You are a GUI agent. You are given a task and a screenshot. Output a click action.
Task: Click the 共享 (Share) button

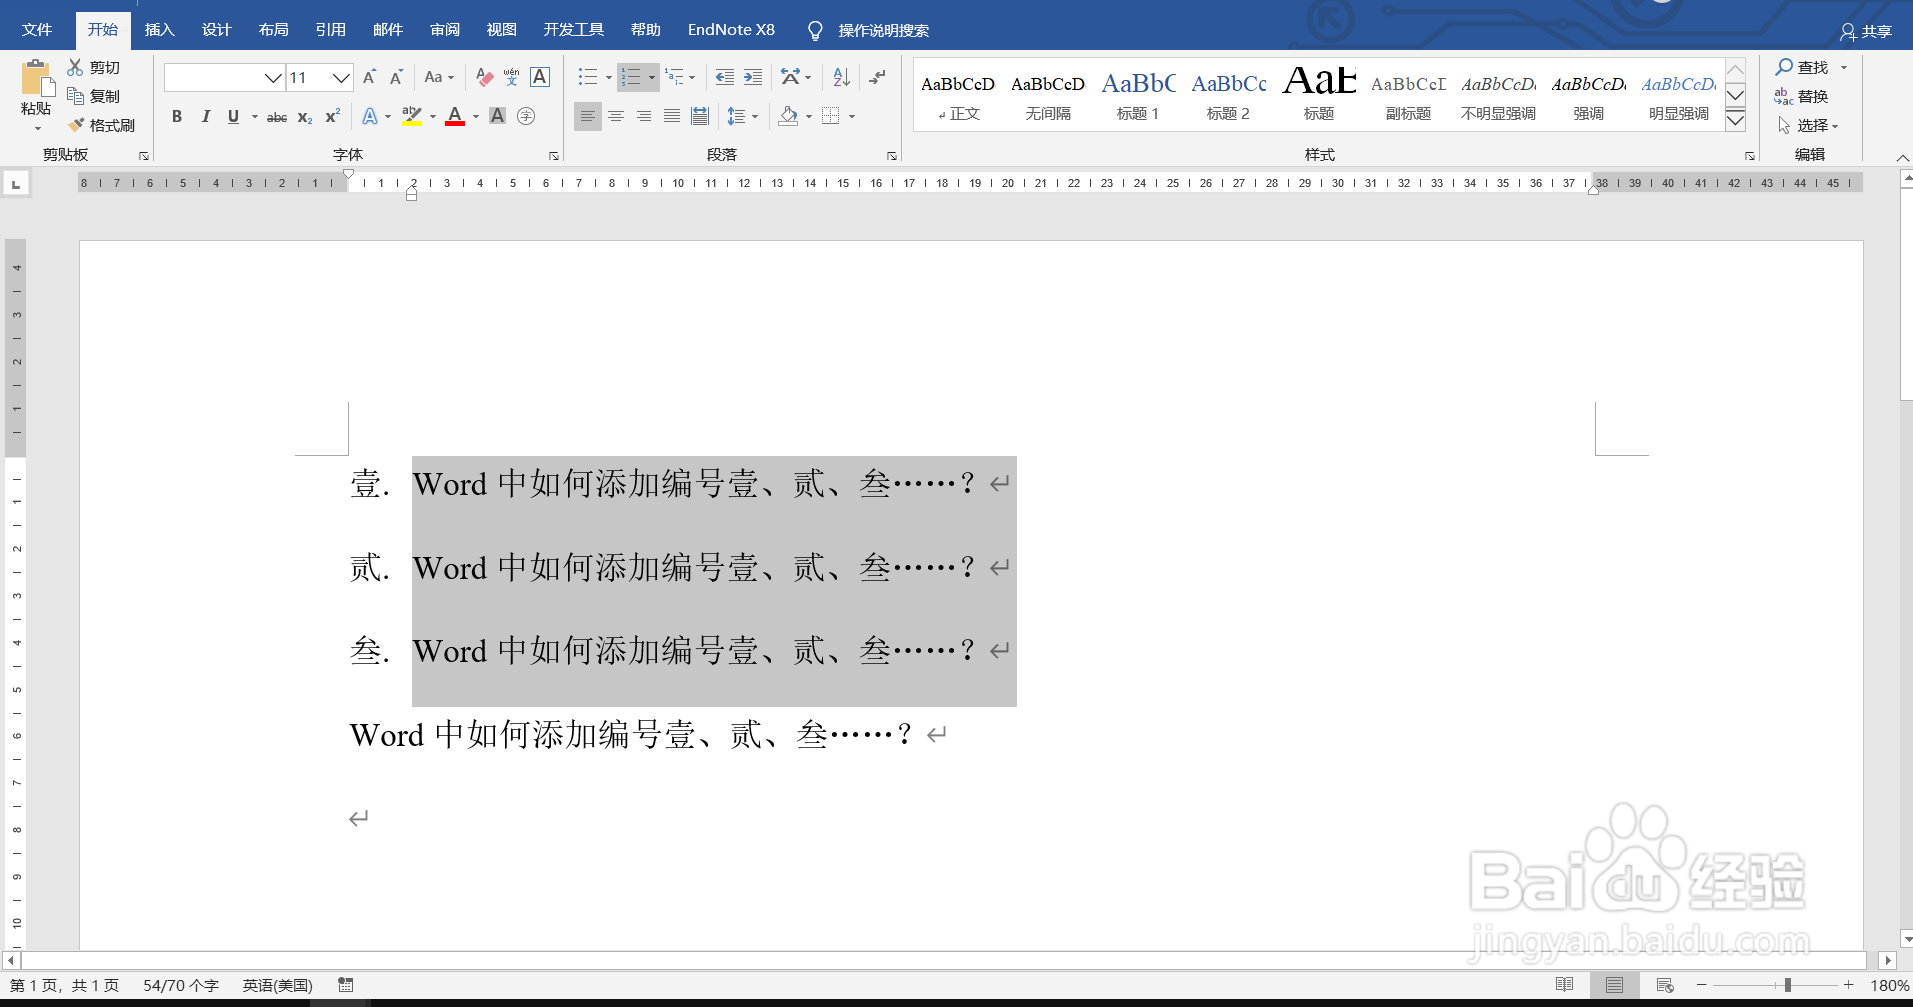(1866, 32)
